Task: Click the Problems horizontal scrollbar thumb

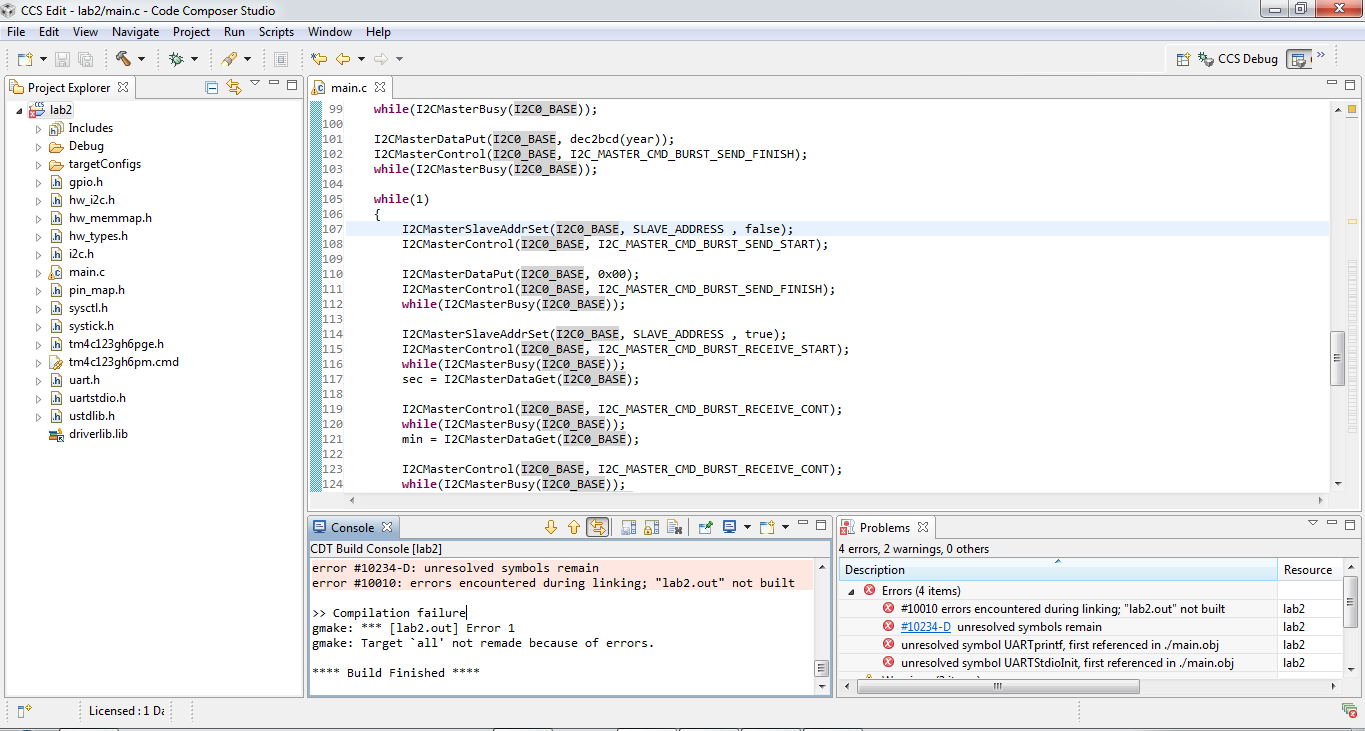Action: click(997, 687)
